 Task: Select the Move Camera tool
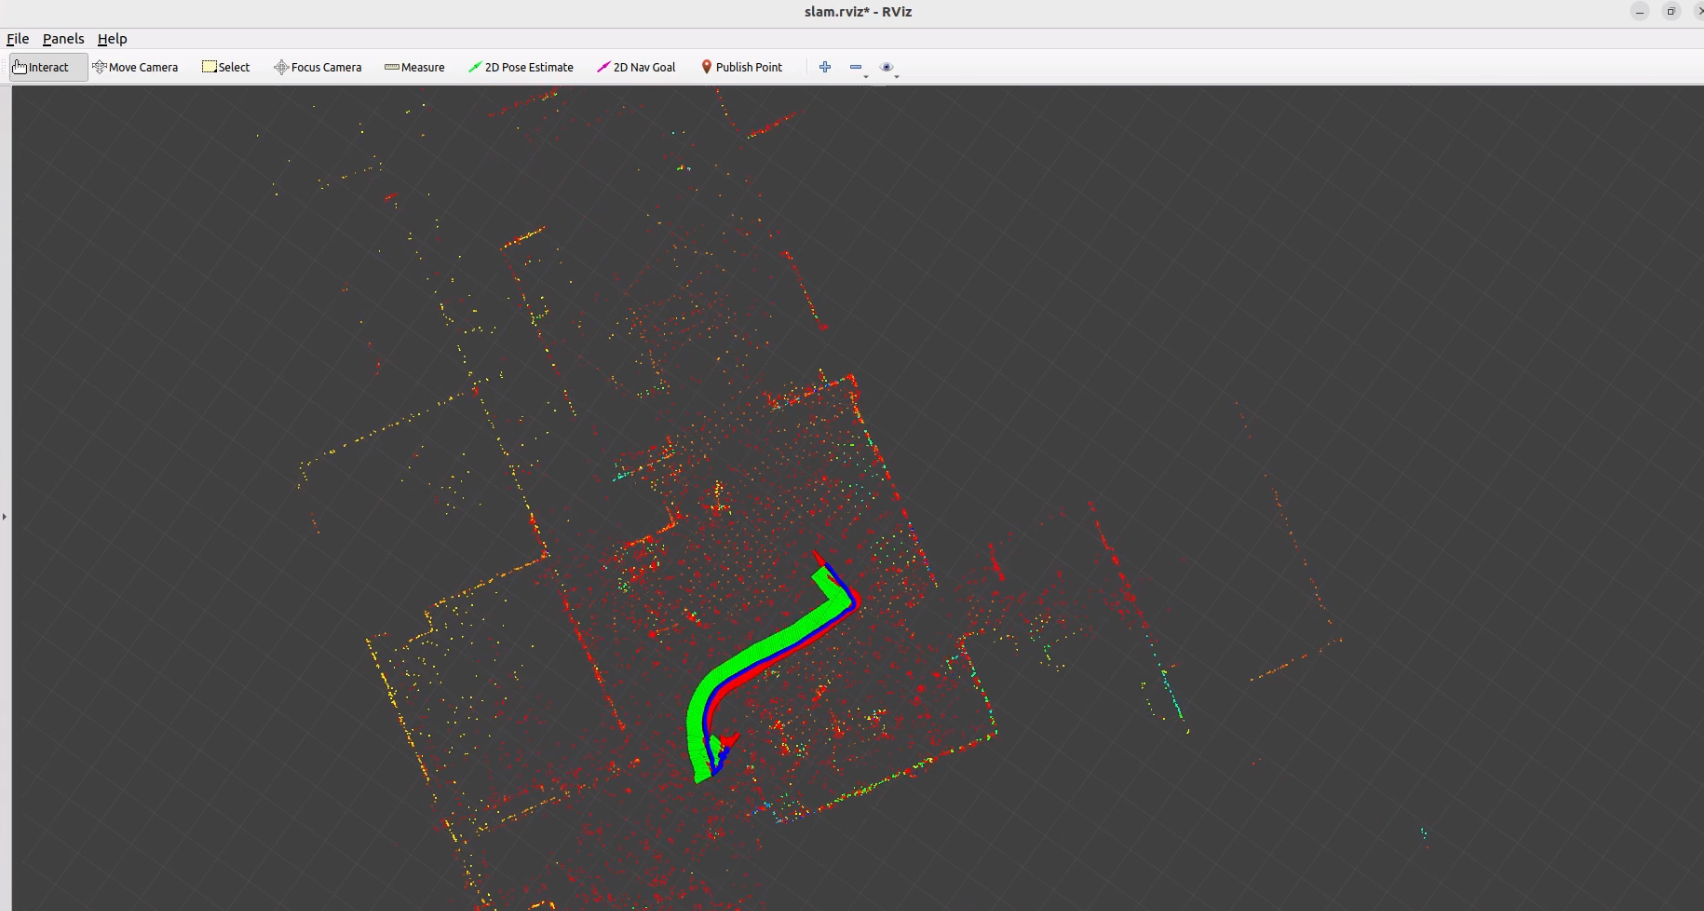(x=135, y=67)
